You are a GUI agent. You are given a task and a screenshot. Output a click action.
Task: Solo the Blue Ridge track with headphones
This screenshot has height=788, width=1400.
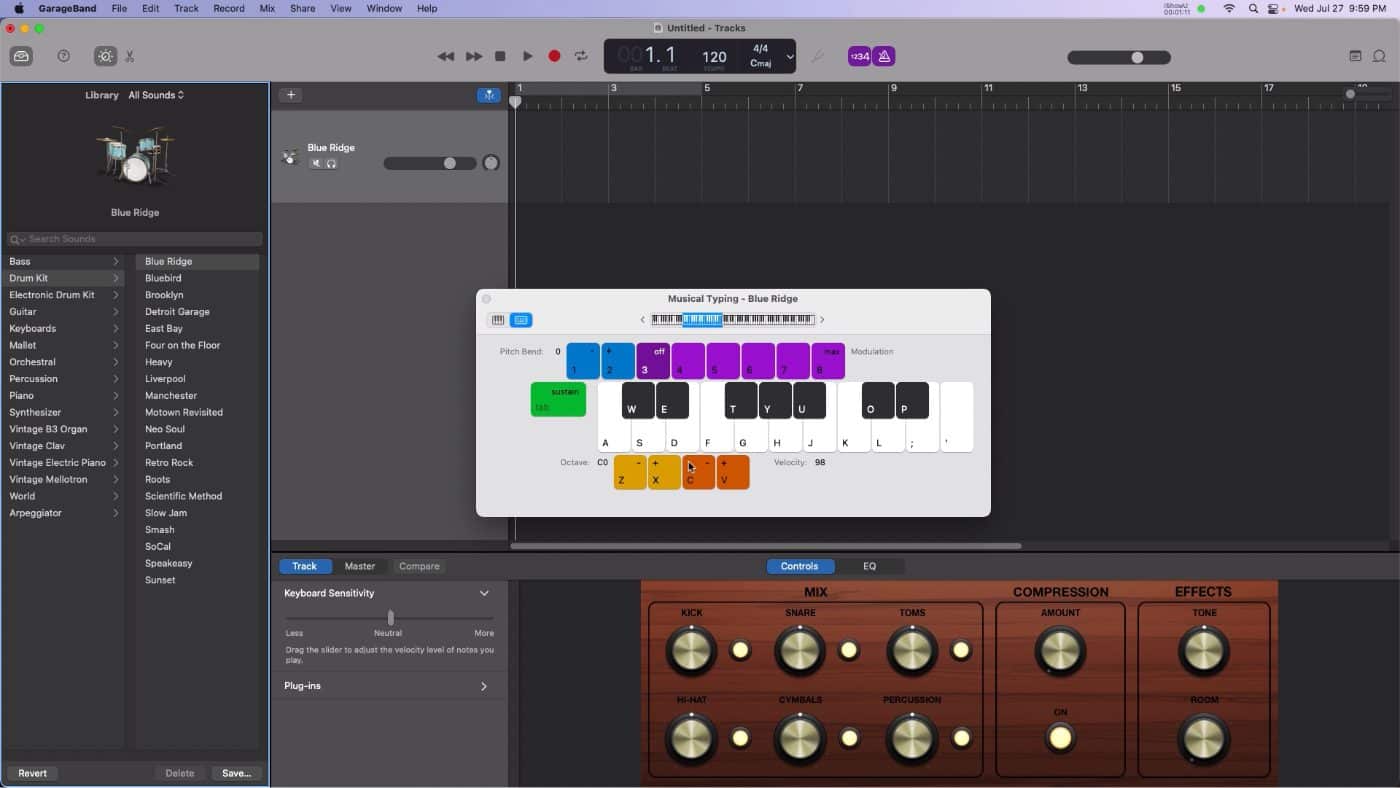[x=331, y=164]
